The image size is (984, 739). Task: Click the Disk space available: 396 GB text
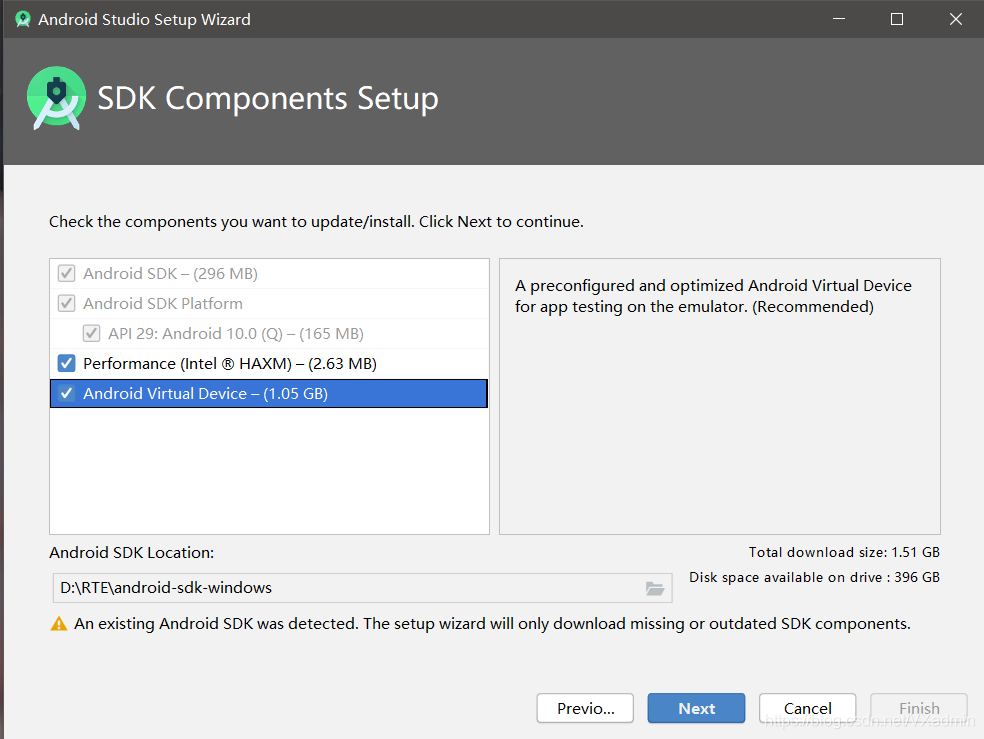(815, 577)
